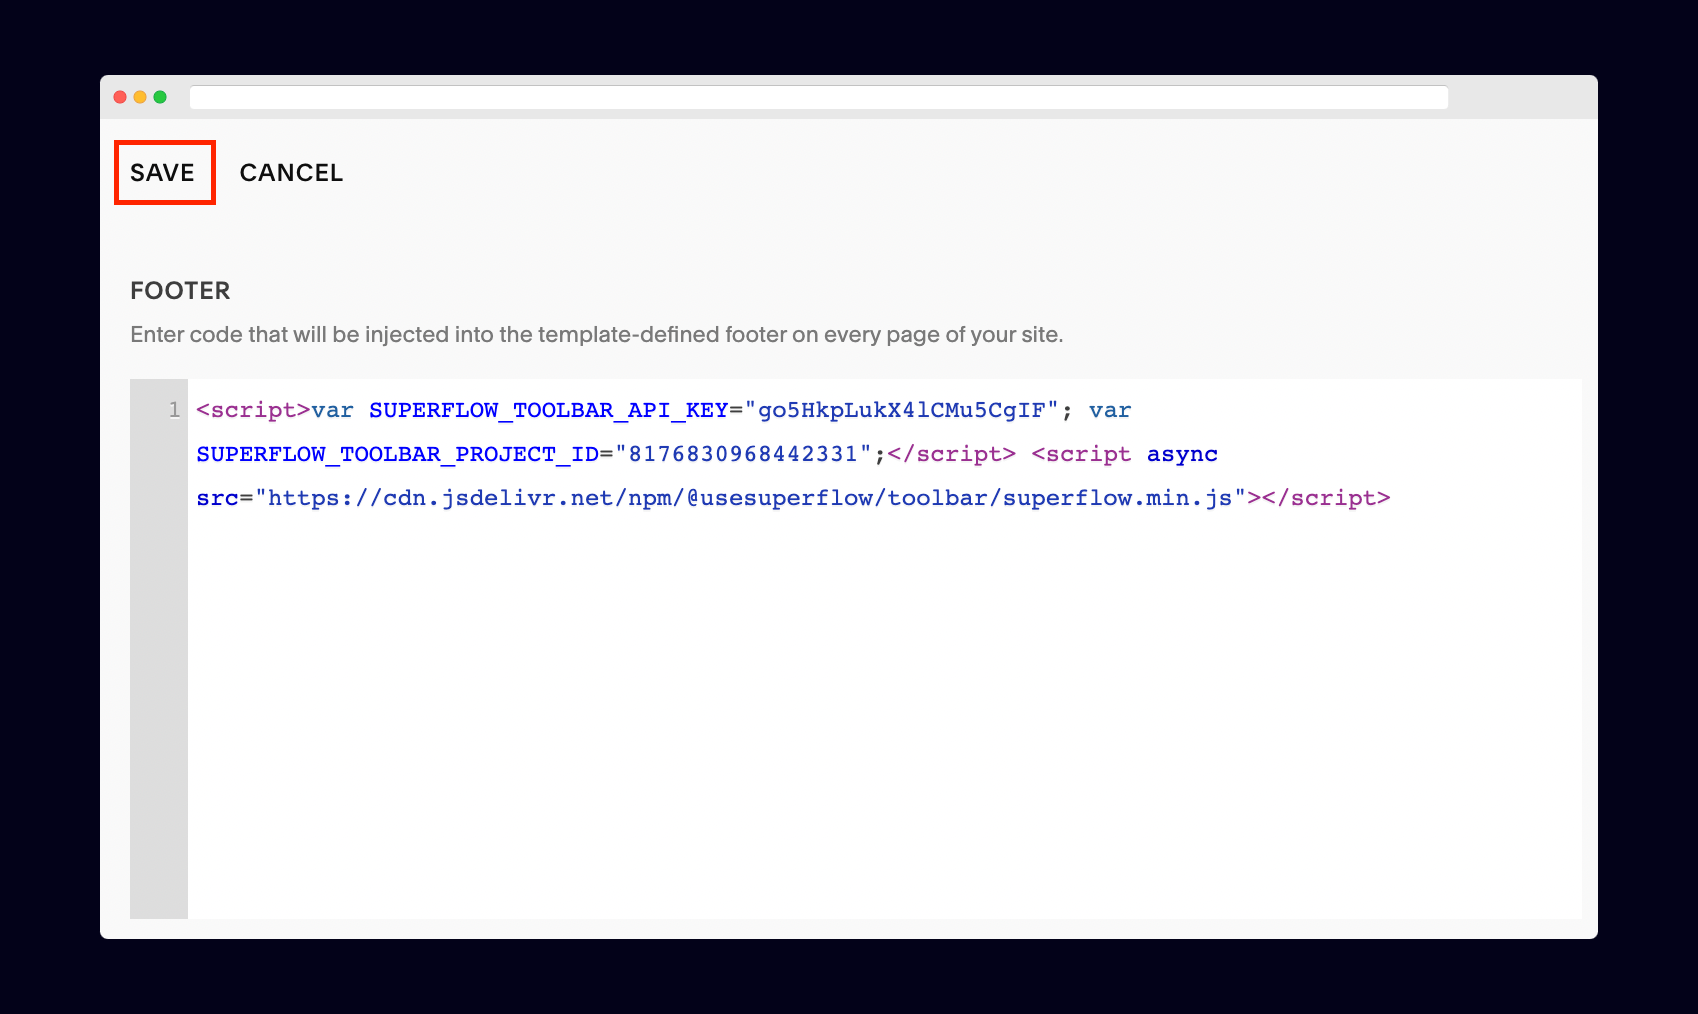1698x1014 pixels.
Task: Click the SUPERFLOW_TOOLBAR_API_KEY variable in the code
Action: [x=548, y=411]
